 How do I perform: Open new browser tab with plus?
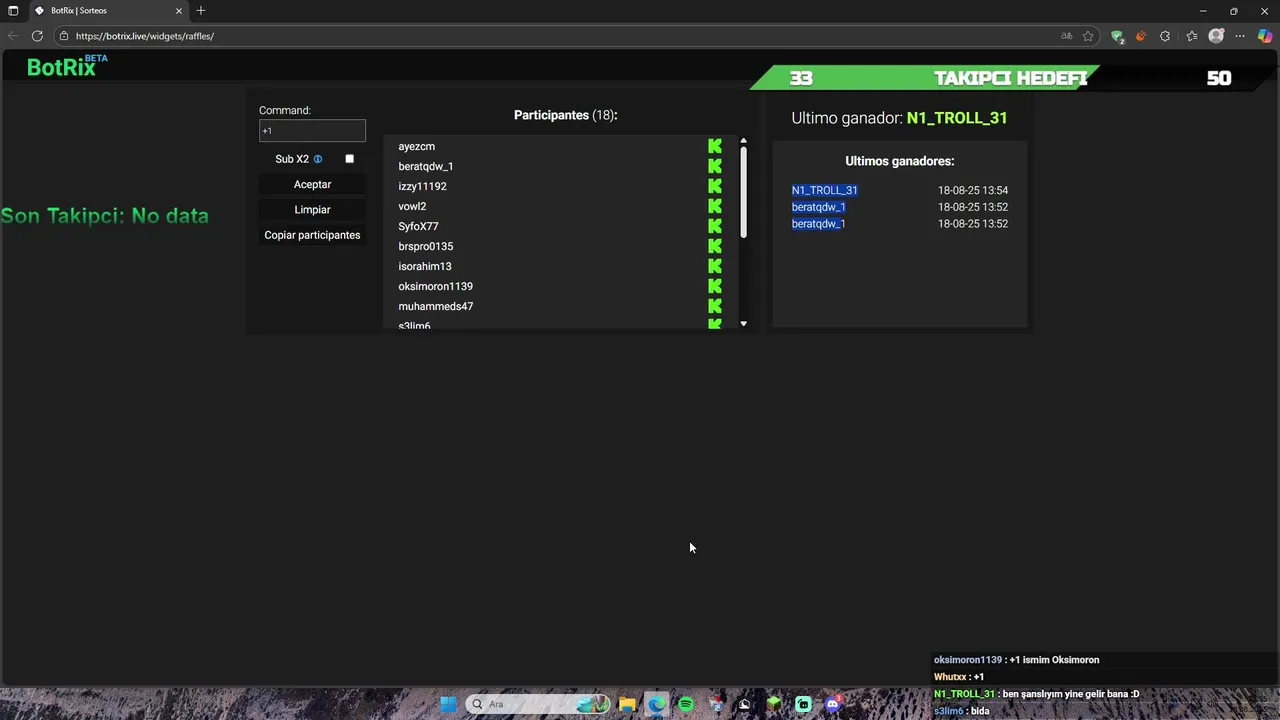[201, 10]
